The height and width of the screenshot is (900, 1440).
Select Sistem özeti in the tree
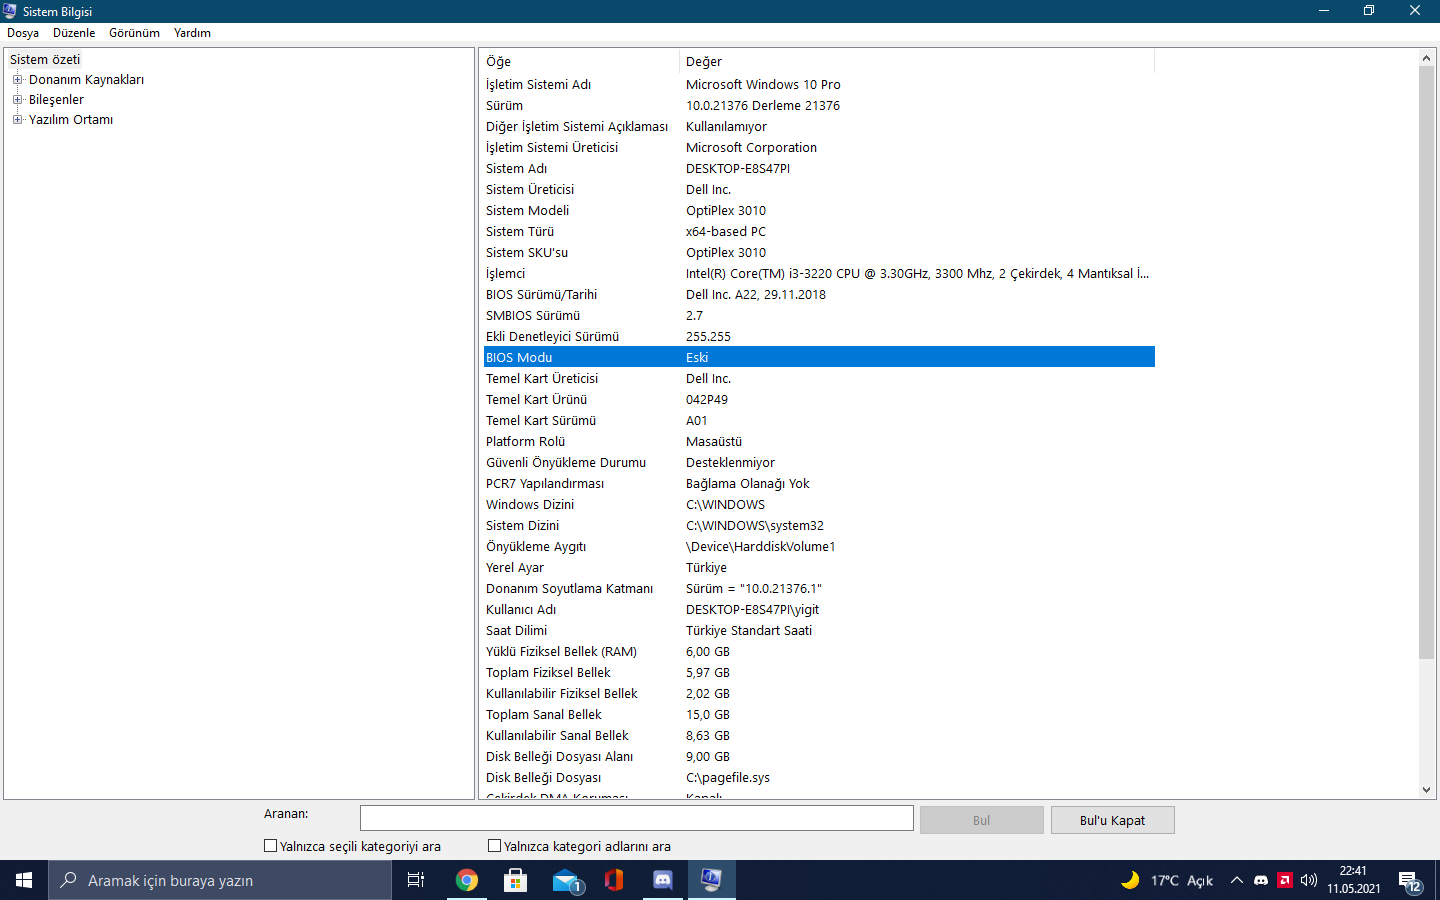pos(45,60)
